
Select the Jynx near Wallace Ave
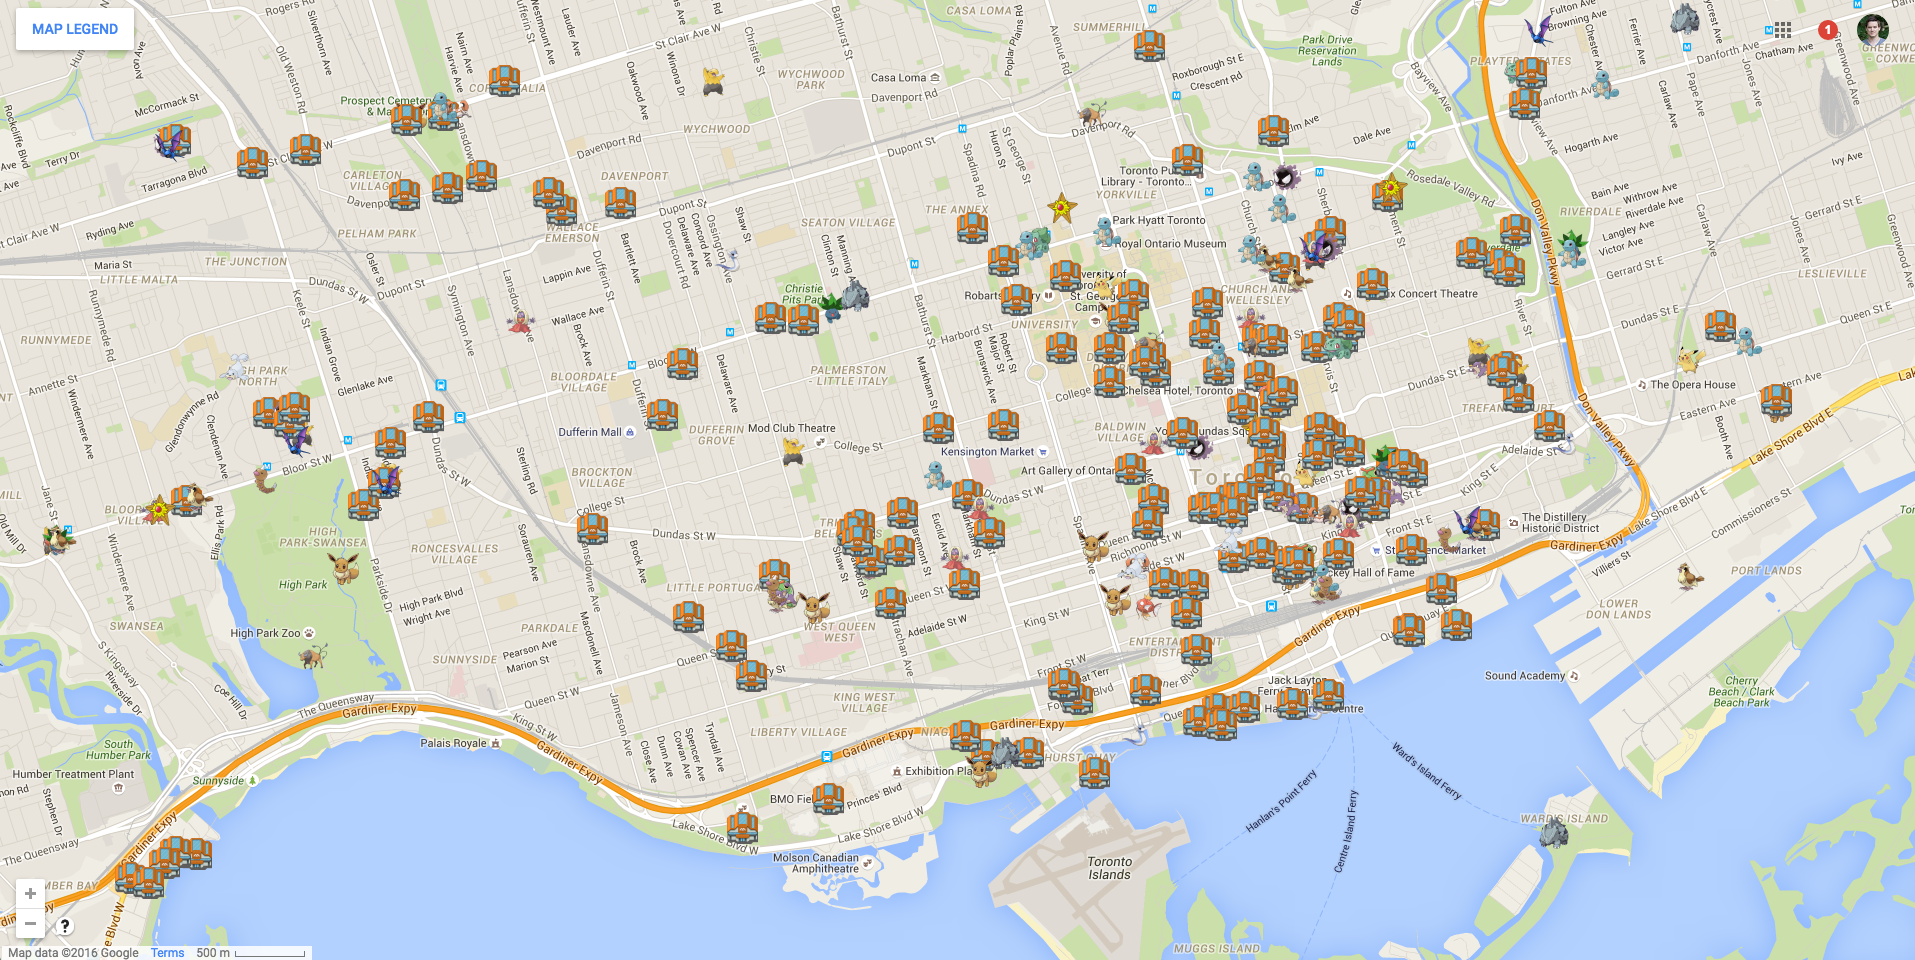[x=520, y=321]
